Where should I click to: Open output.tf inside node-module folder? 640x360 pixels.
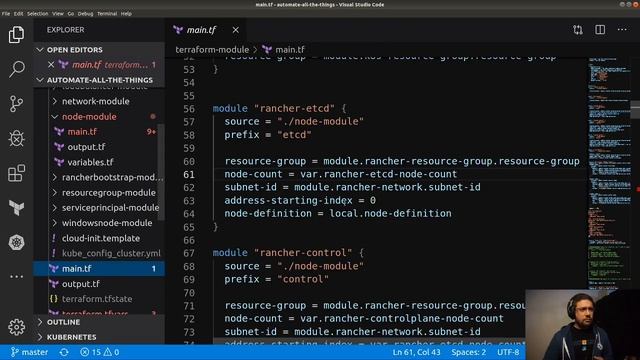click(86, 147)
